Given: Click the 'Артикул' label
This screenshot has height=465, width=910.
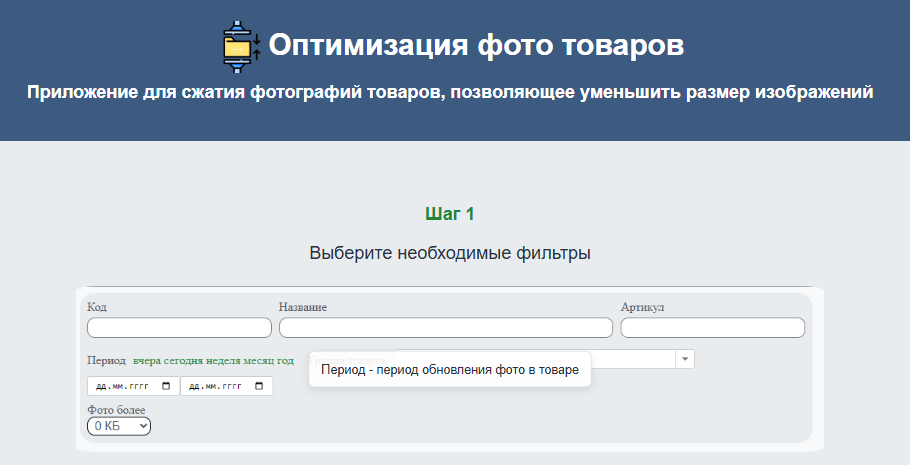Looking at the screenshot, I should [x=642, y=307].
